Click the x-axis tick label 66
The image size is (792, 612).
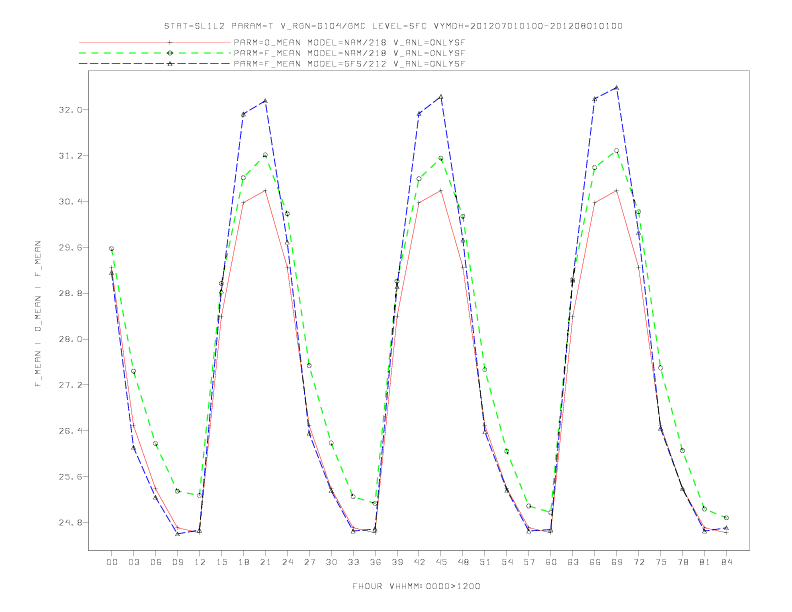click(x=595, y=562)
